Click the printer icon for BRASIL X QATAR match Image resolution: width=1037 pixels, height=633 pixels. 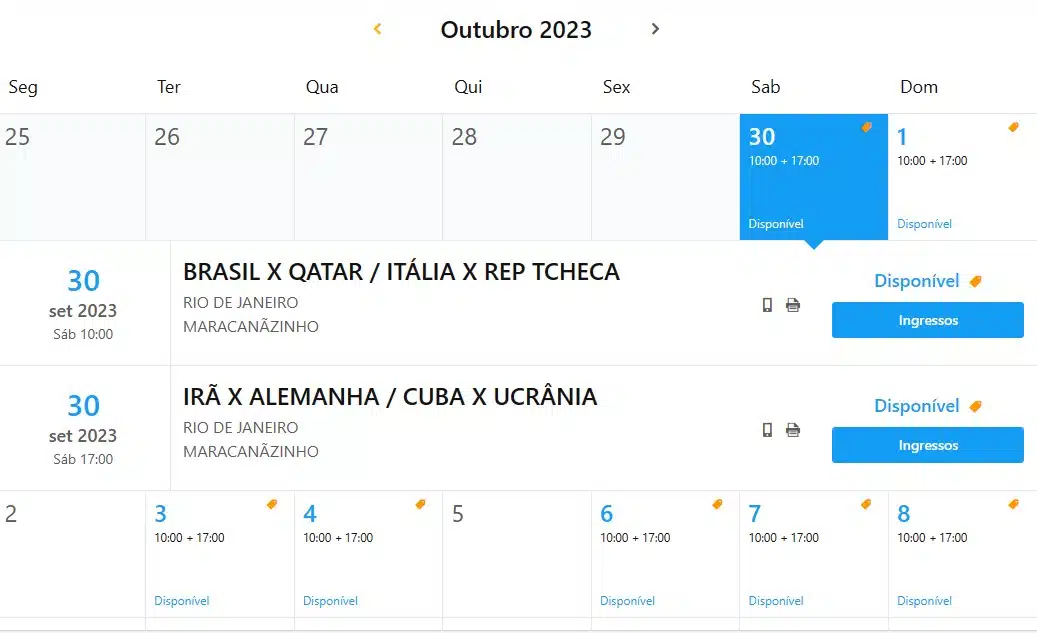793,304
